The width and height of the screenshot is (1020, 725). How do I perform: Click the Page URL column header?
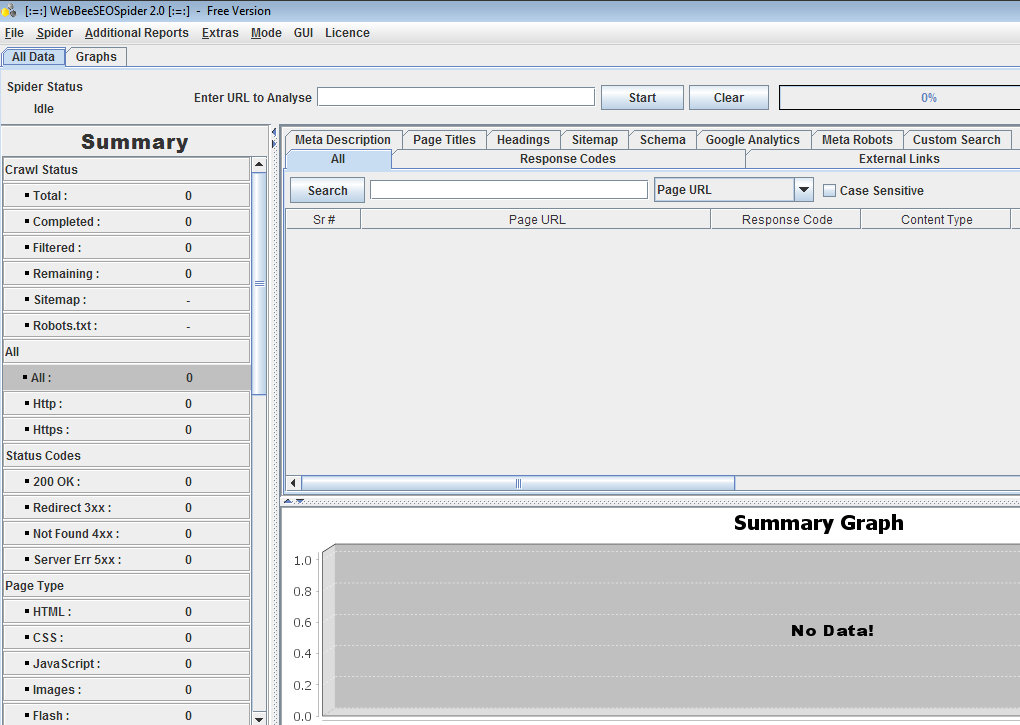[537, 220]
